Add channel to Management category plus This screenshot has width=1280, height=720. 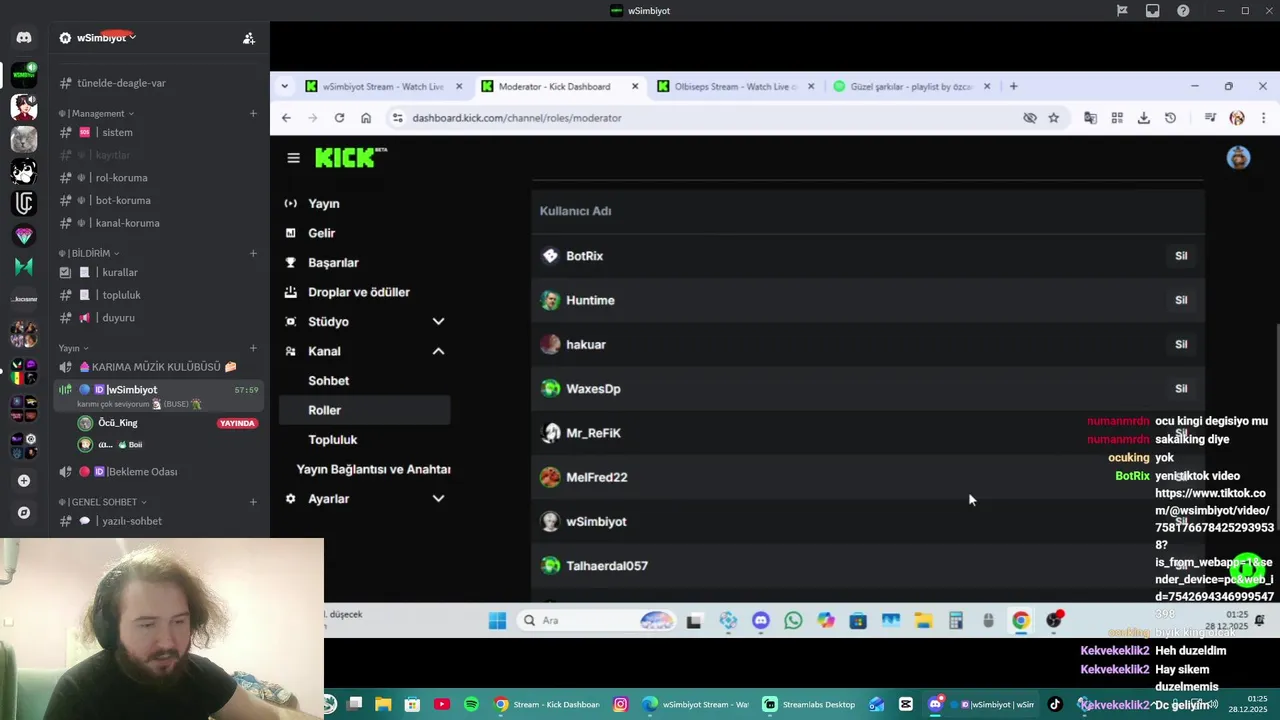253,113
